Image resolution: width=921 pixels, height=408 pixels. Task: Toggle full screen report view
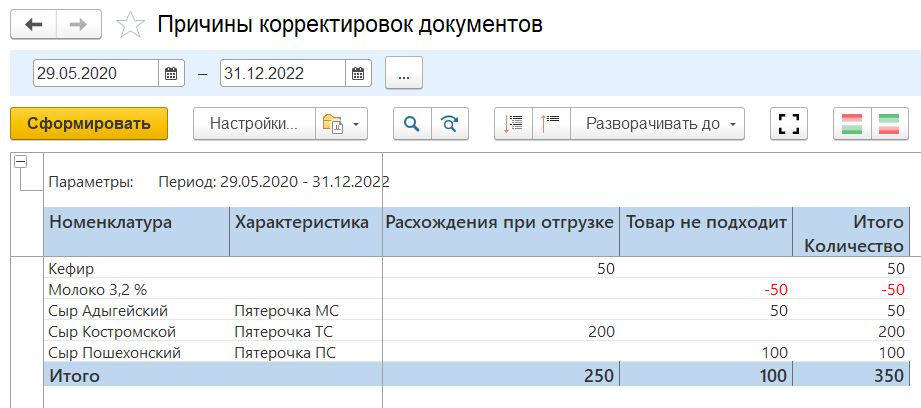point(789,124)
